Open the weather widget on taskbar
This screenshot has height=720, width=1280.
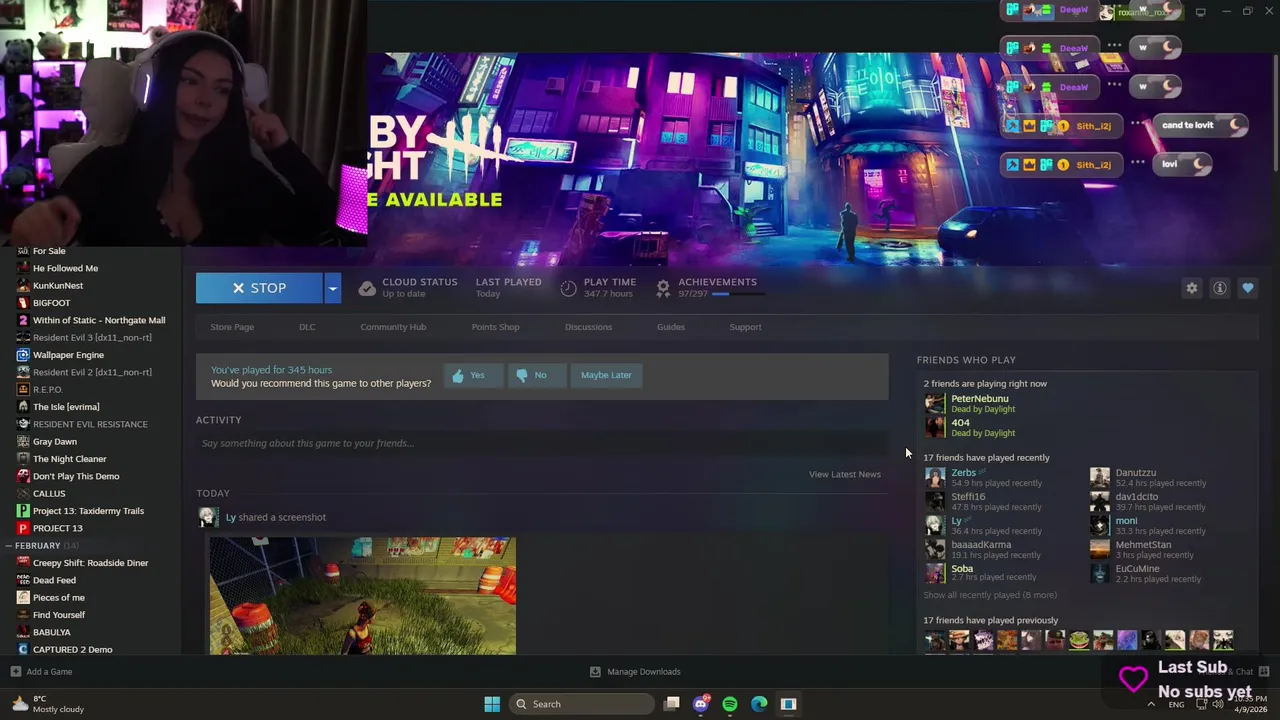(47, 704)
